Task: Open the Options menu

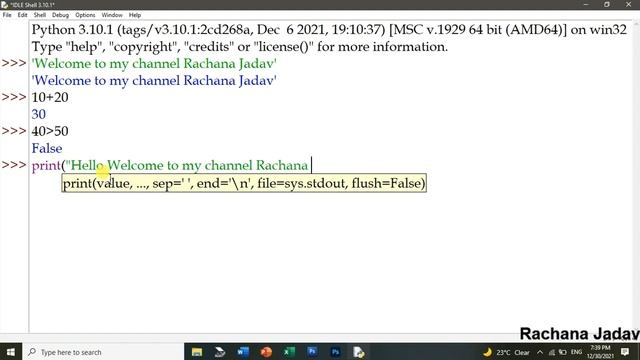Action: pyautogui.click(x=85, y=15)
